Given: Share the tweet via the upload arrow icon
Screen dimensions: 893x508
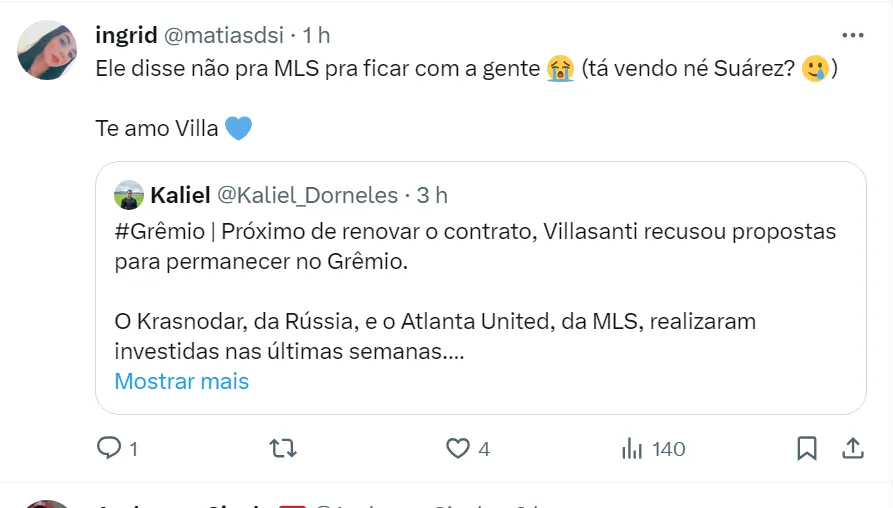Looking at the screenshot, I should [x=853, y=447].
